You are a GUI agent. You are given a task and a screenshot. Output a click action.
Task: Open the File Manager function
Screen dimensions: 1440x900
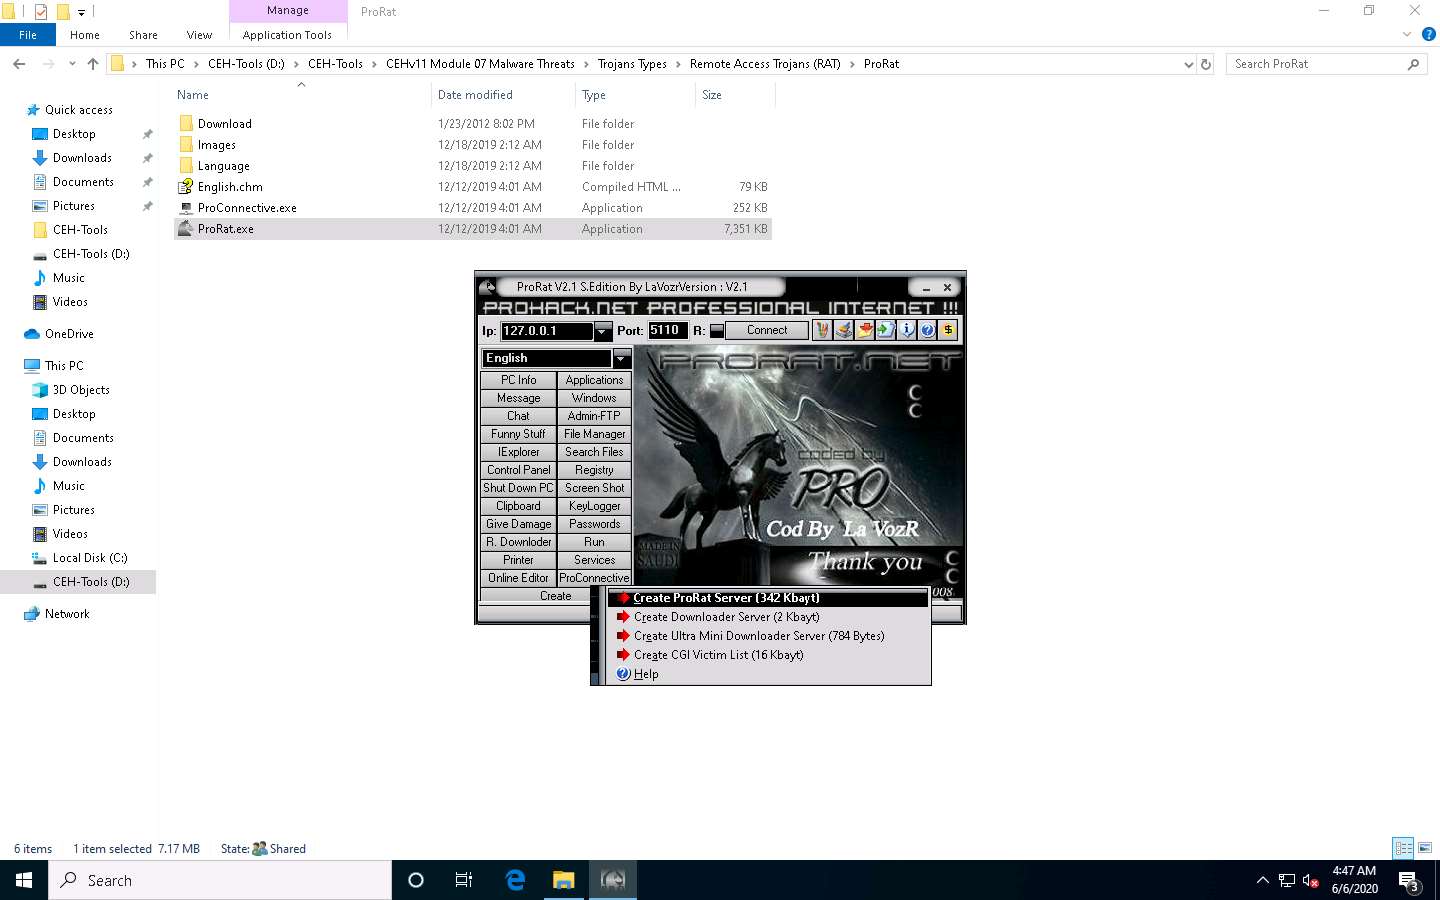click(594, 434)
